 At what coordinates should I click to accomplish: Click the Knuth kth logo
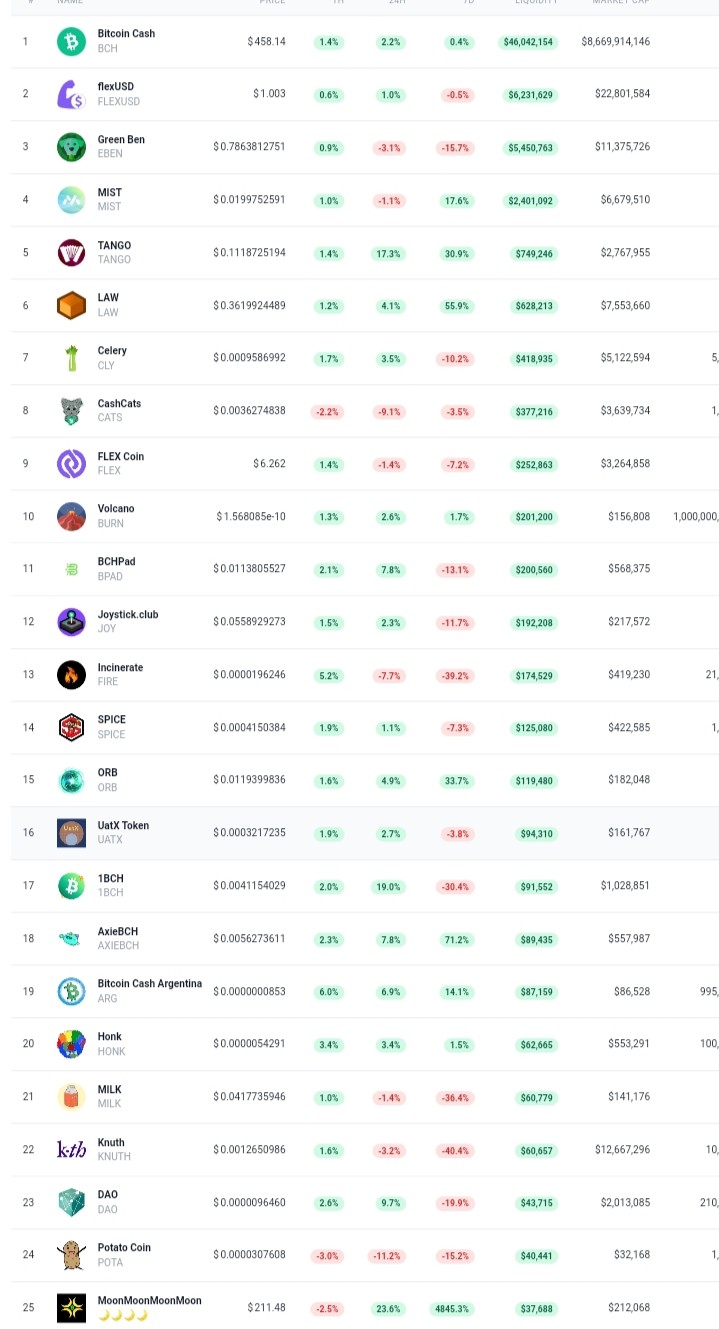tap(71, 1150)
